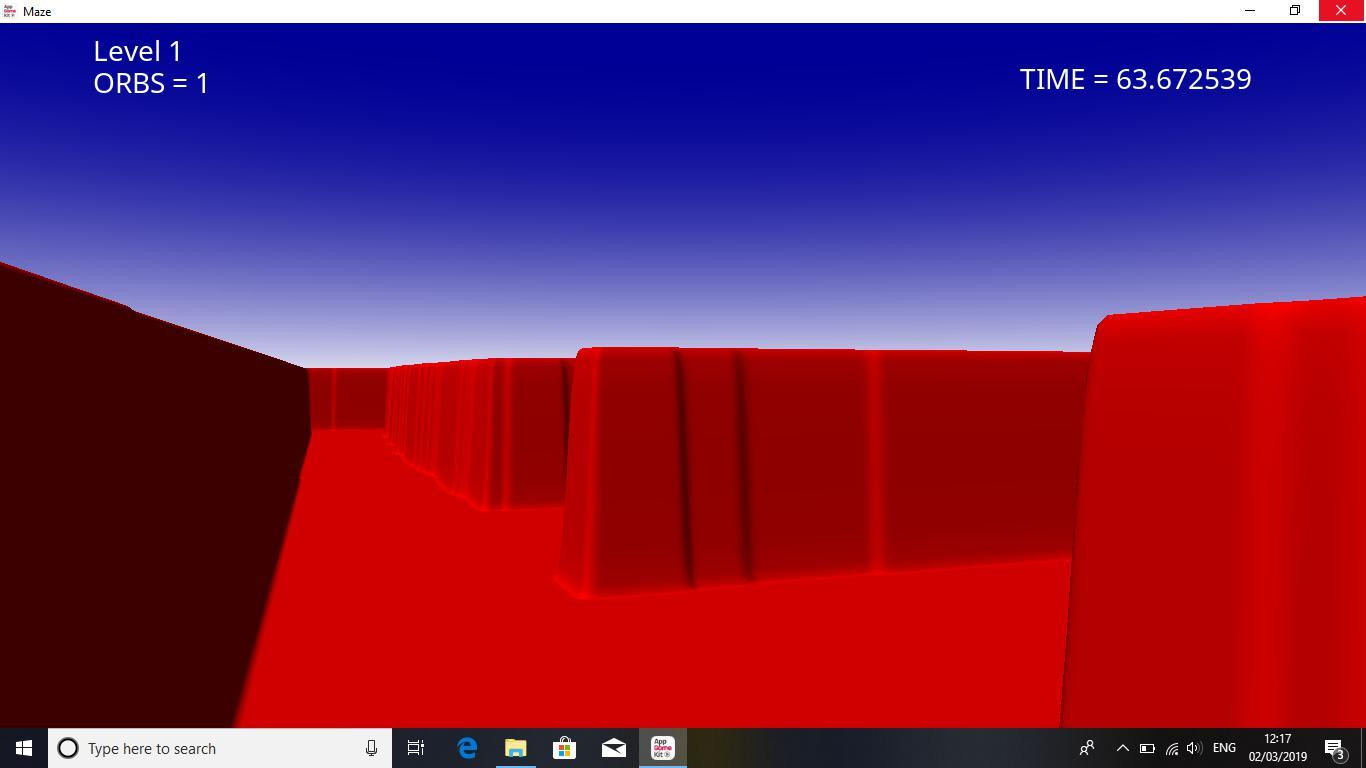Click the microphone icon in search box
Image resolution: width=1366 pixels, height=768 pixels.
pos(371,748)
